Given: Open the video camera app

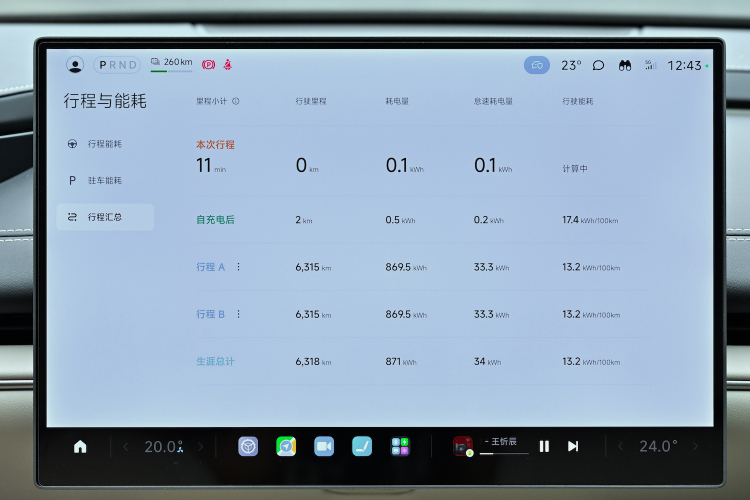Looking at the screenshot, I should coord(324,446).
